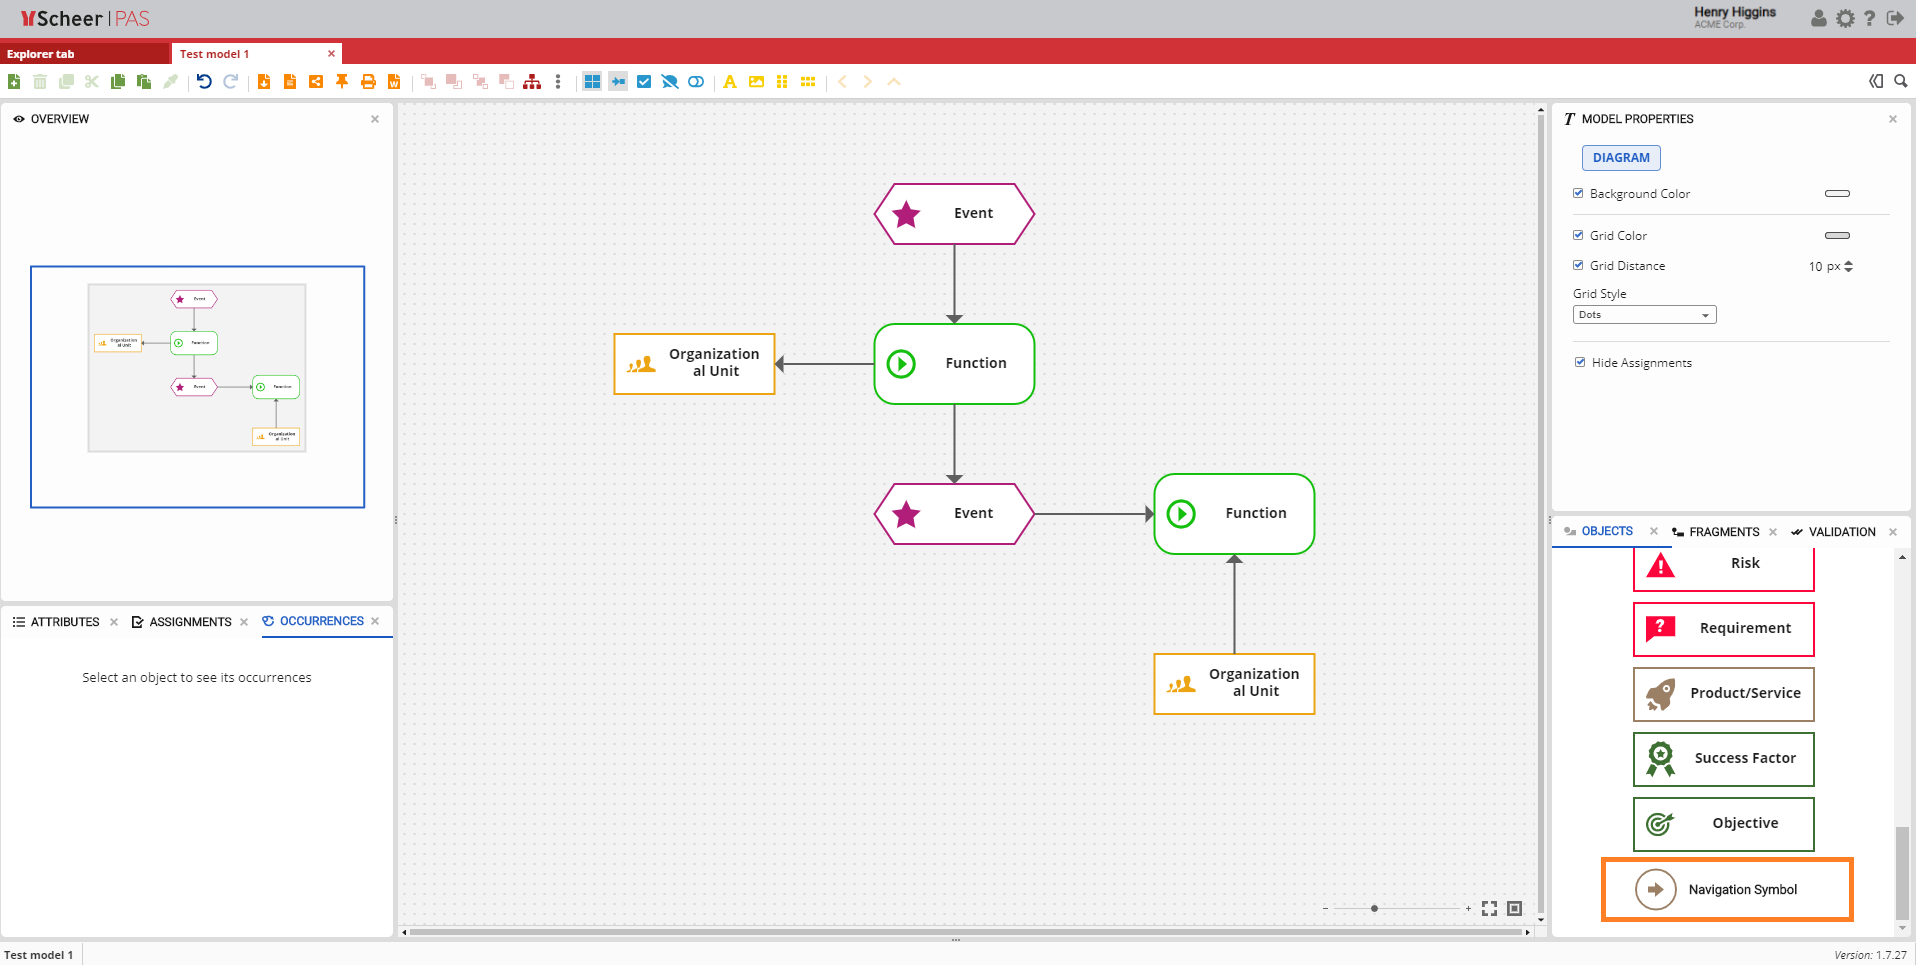The width and height of the screenshot is (1916, 965).
Task: Click the paste icon in toolbar
Action: pyautogui.click(x=144, y=82)
